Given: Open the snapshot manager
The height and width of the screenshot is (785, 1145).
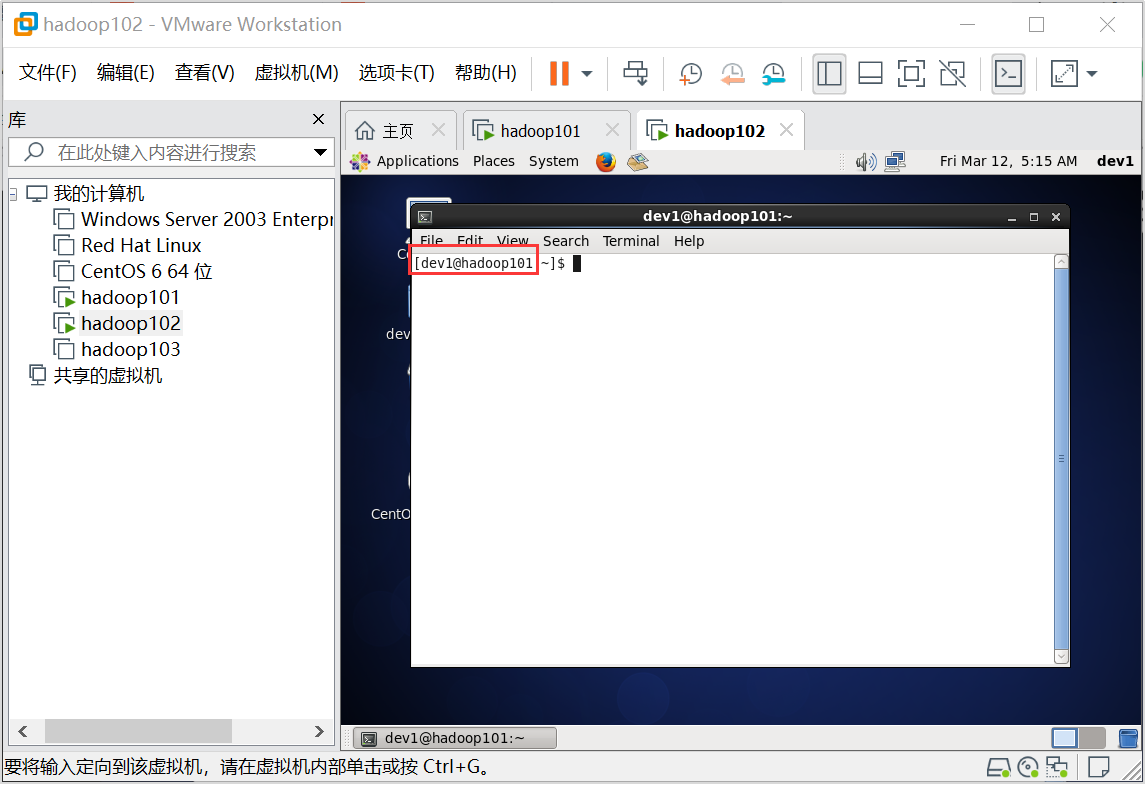Looking at the screenshot, I should pos(773,73).
